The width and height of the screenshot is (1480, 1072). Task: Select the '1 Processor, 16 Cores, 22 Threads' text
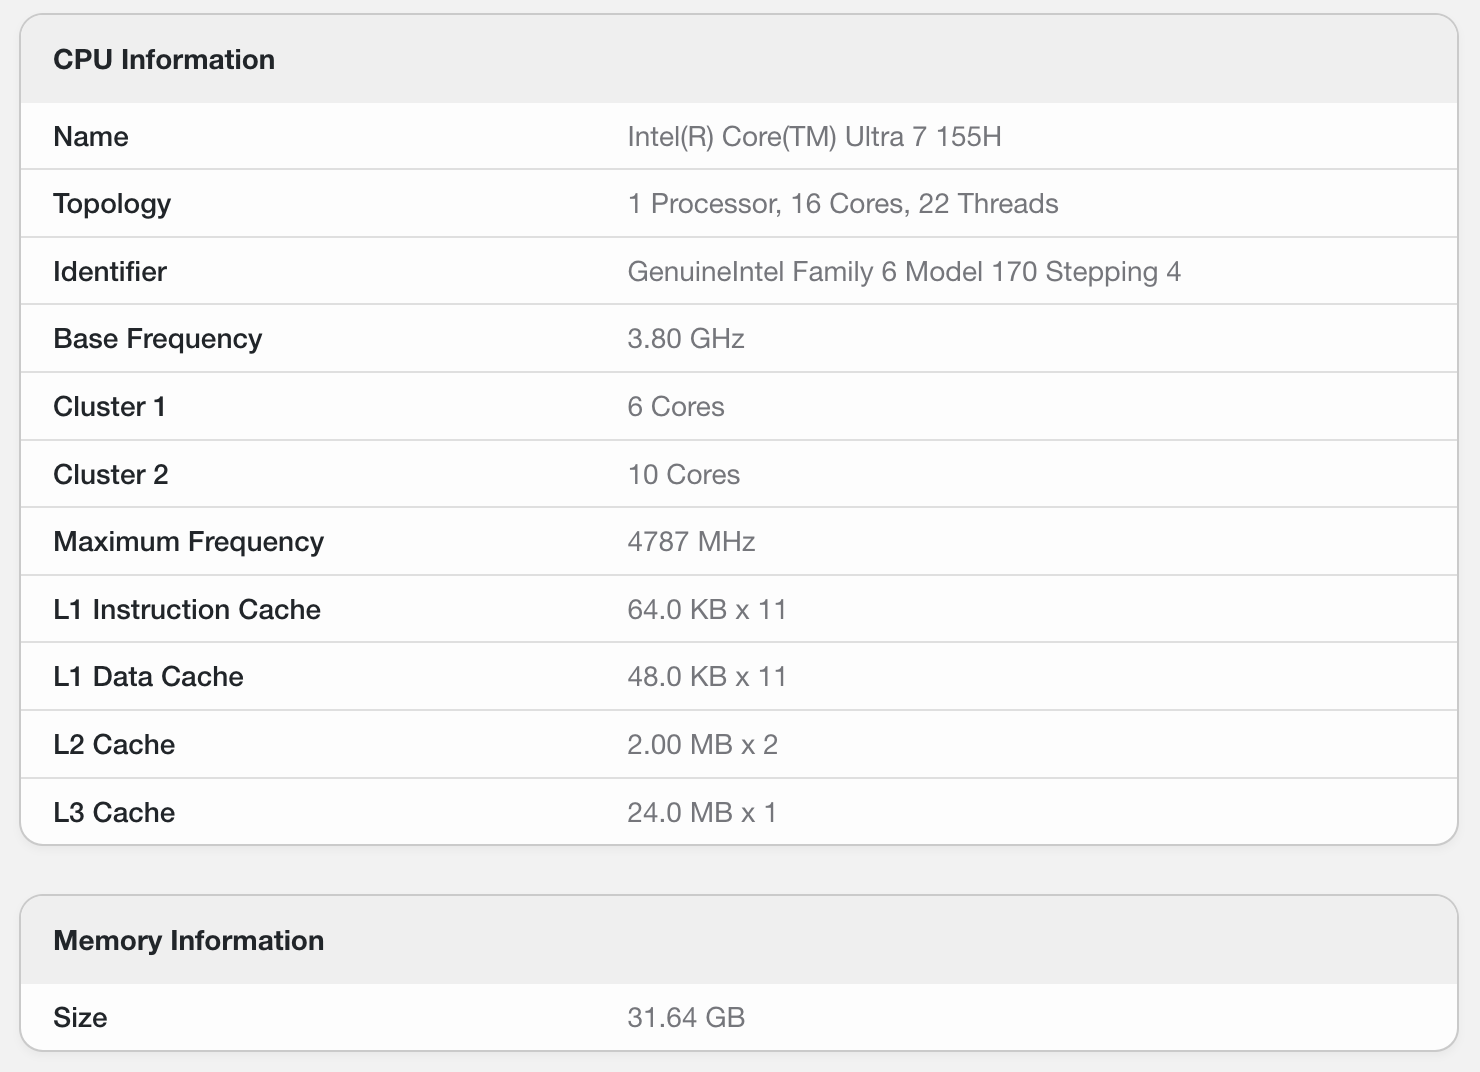pyautogui.click(x=842, y=204)
